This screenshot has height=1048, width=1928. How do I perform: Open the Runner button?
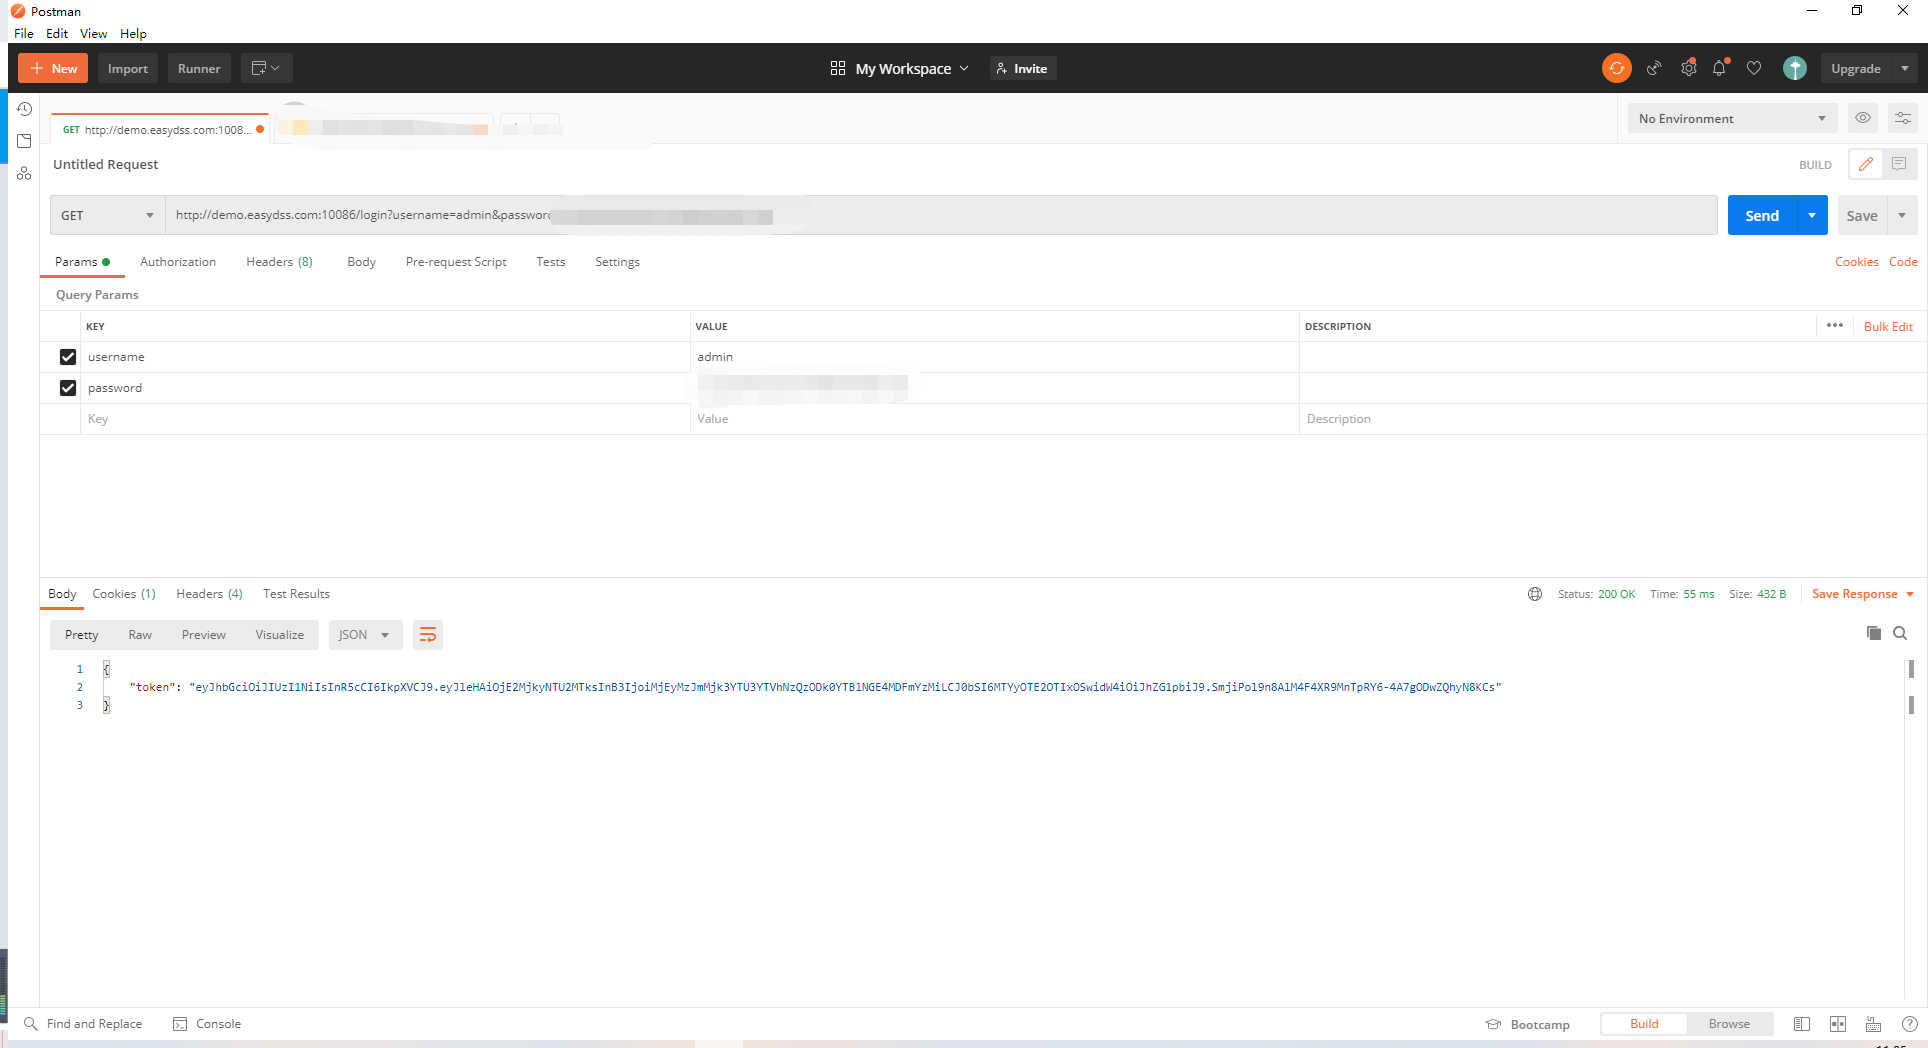point(199,68)
